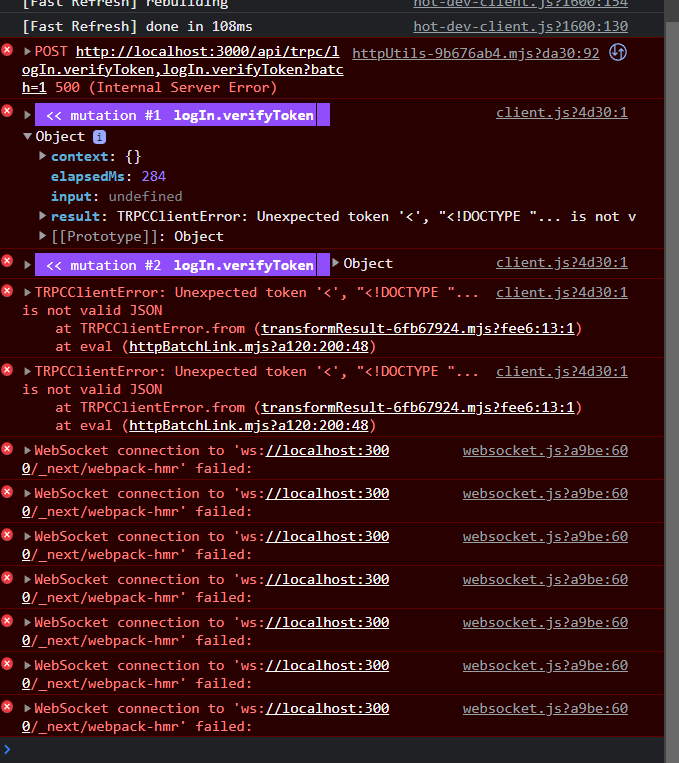The width and height of the screenshot is (679, 763).
Task: Expand the first WebSocket connection failed entry
Action: (x=28, y=451)
